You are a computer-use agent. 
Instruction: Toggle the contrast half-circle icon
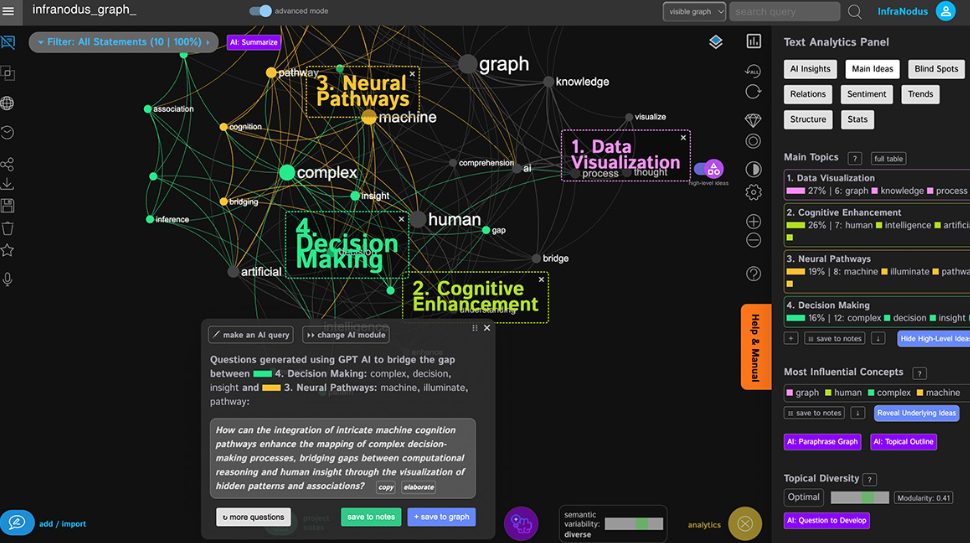(x=753, y=169)
